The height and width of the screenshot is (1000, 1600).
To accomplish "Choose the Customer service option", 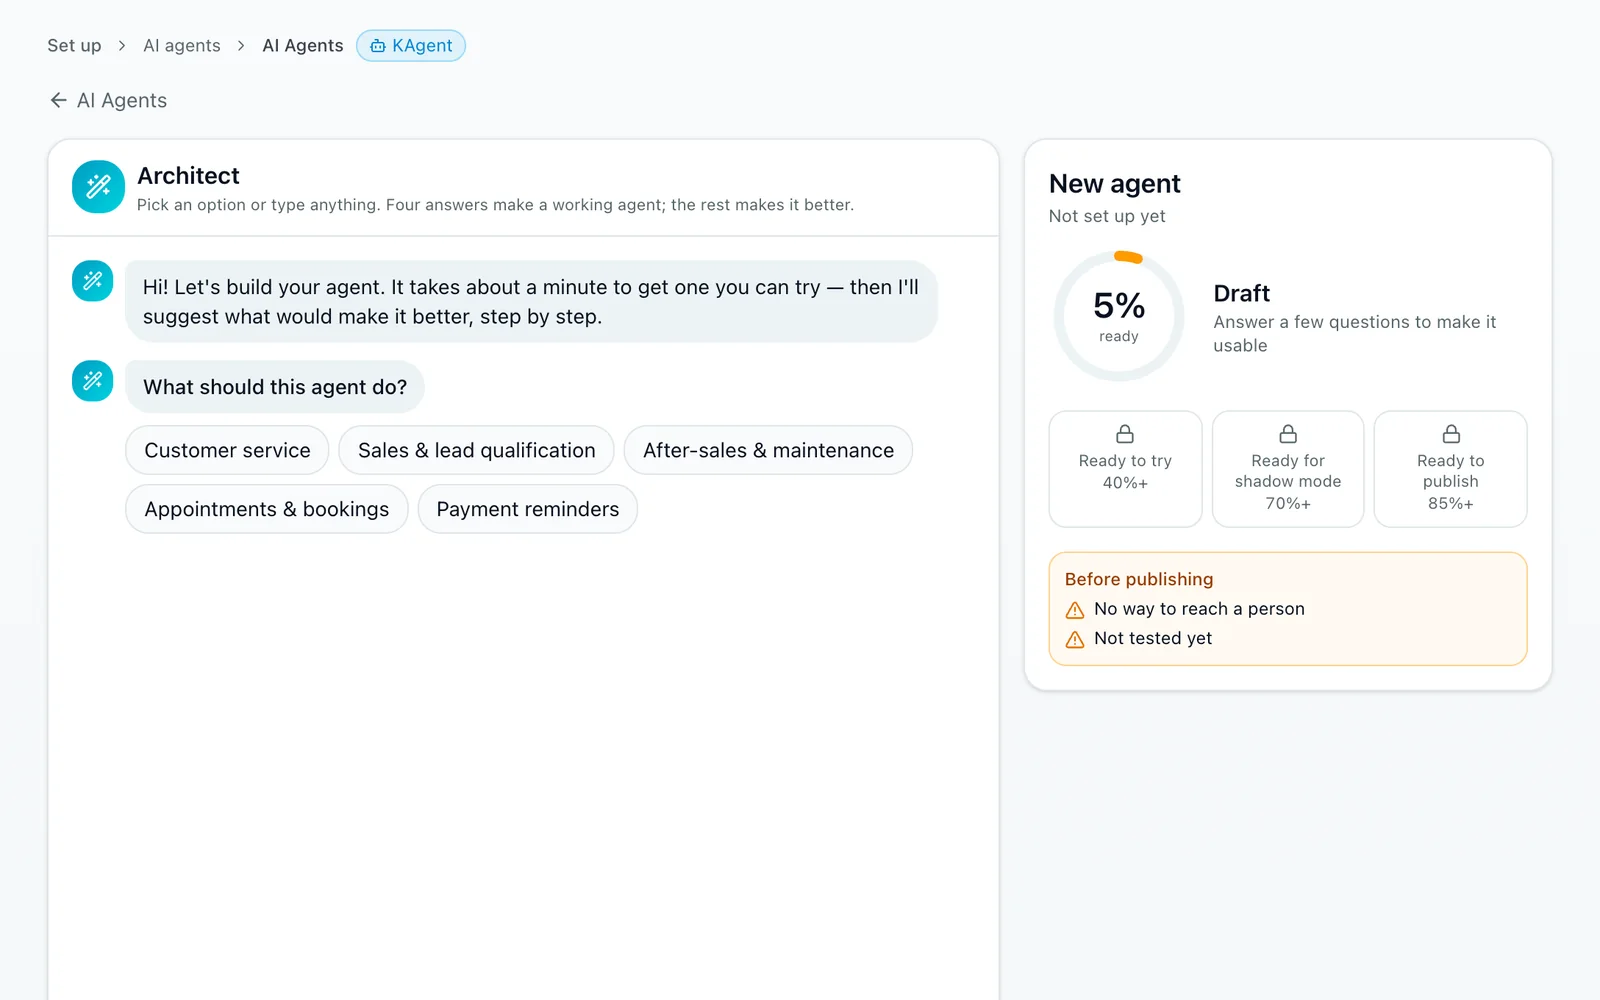I will (x=227, y=450).
